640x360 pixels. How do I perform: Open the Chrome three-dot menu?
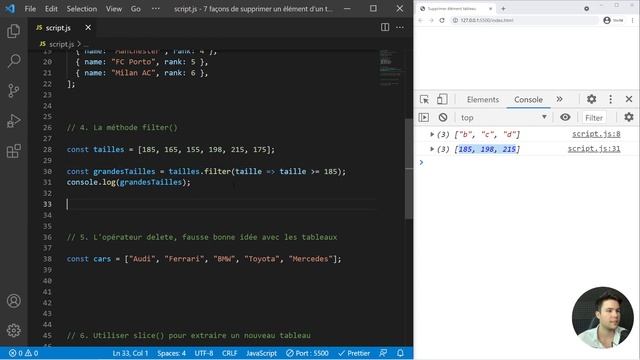633,20
